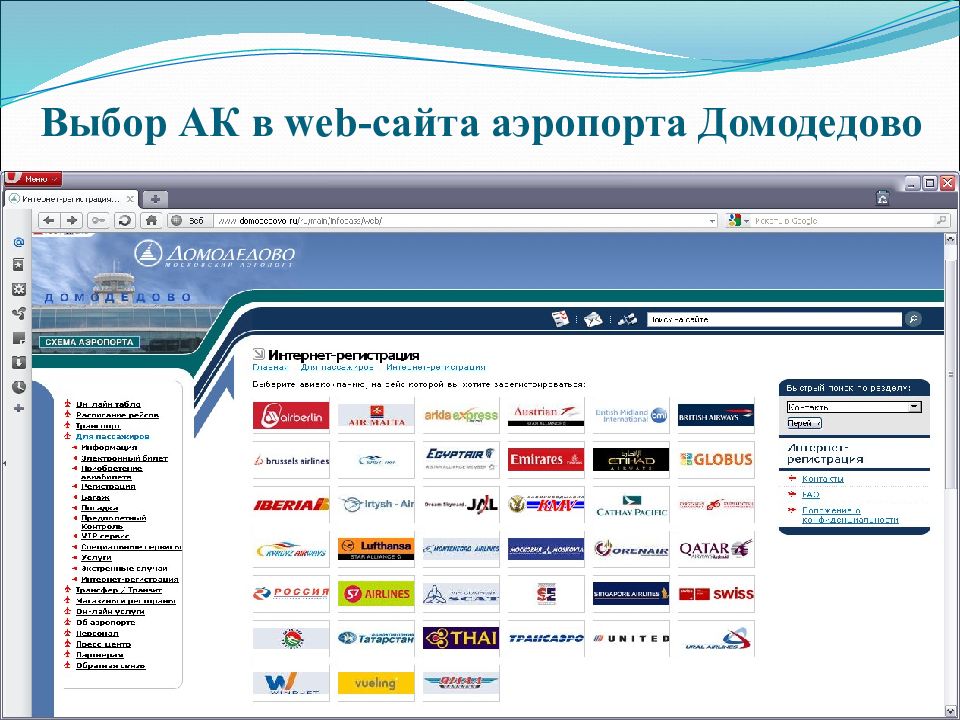Go to the browser home page

151,220
